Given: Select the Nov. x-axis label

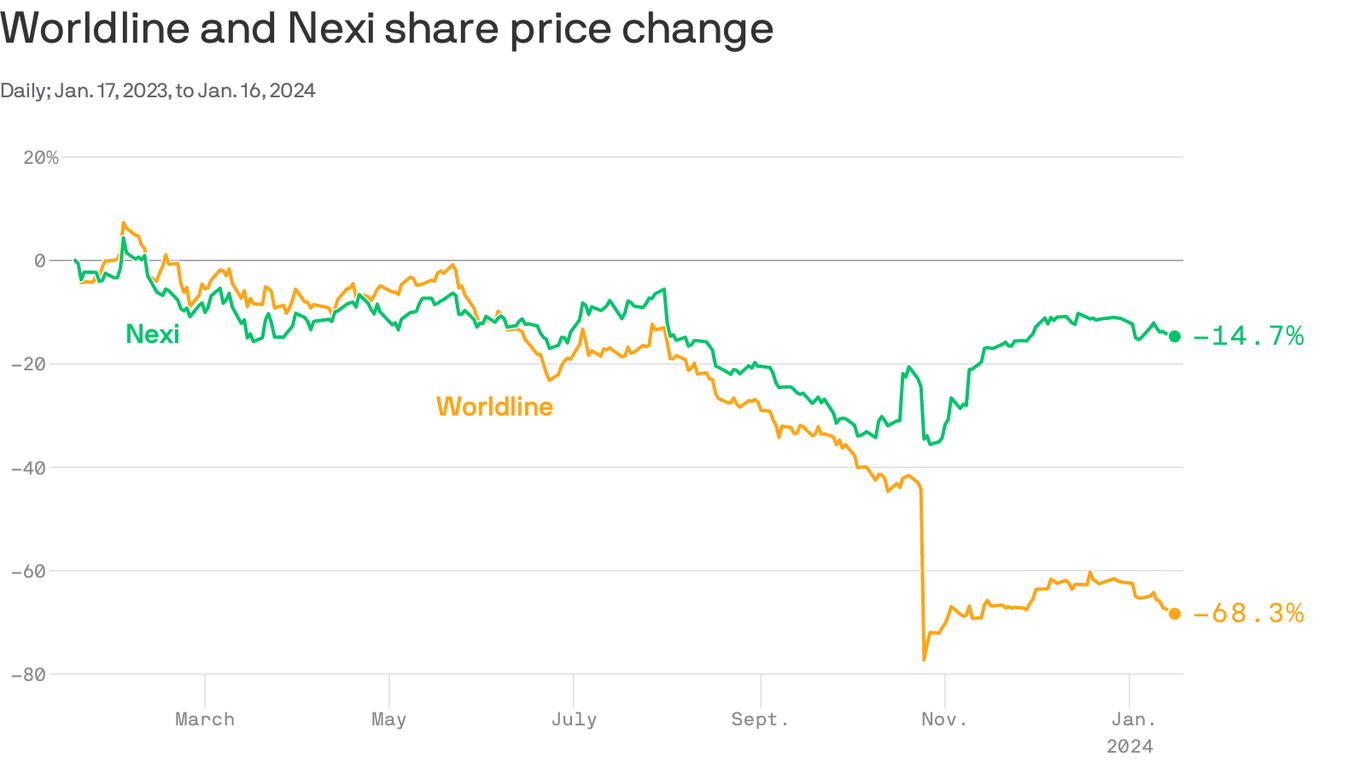Looking at the screenshot, I should [x=945, y=719].
